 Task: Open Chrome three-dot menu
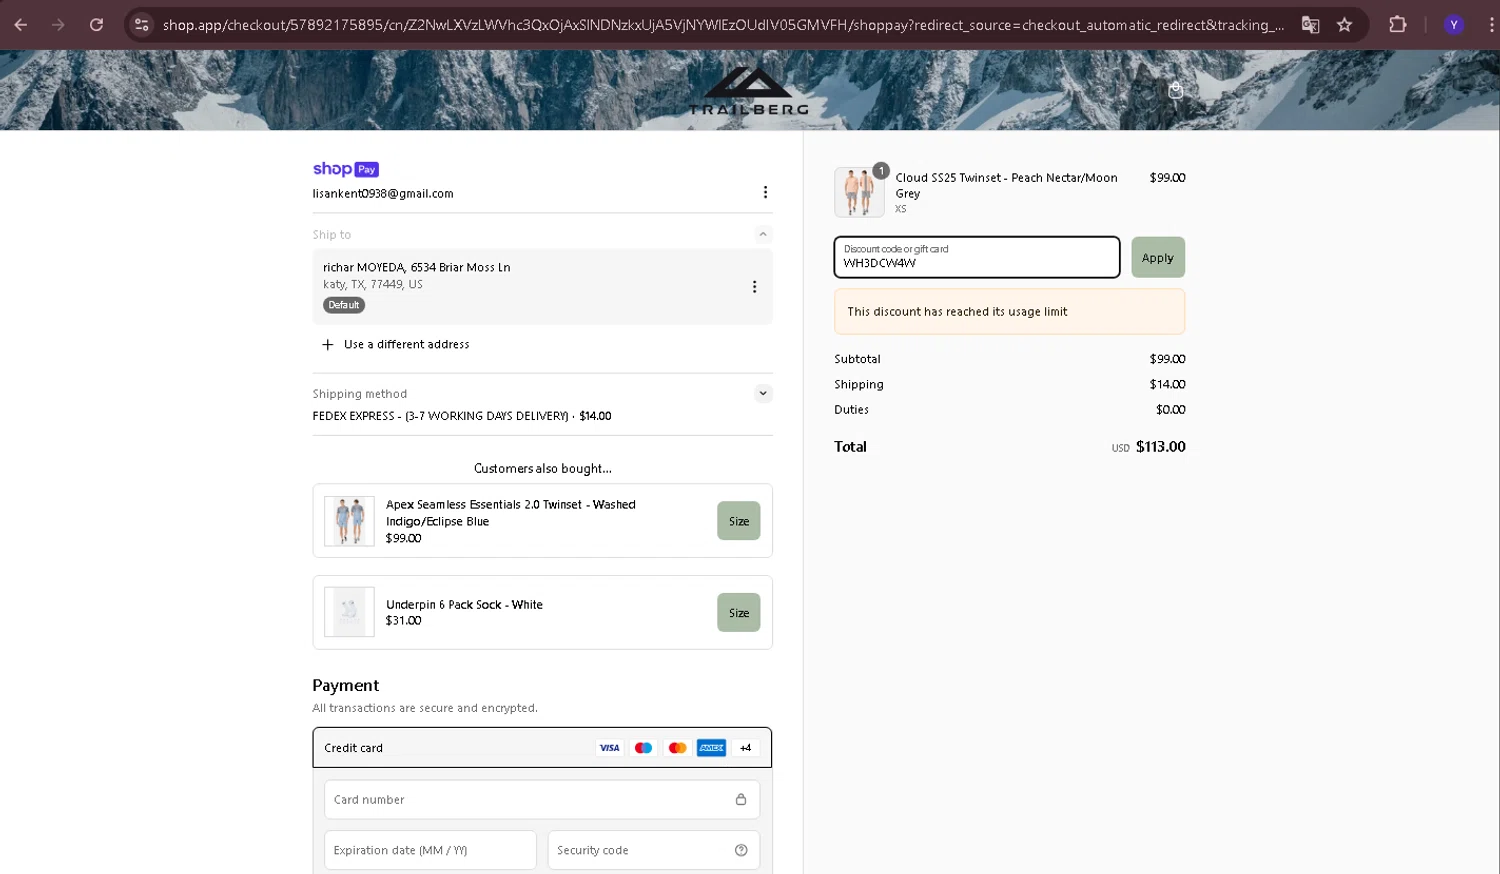(x=1490, y=25)
